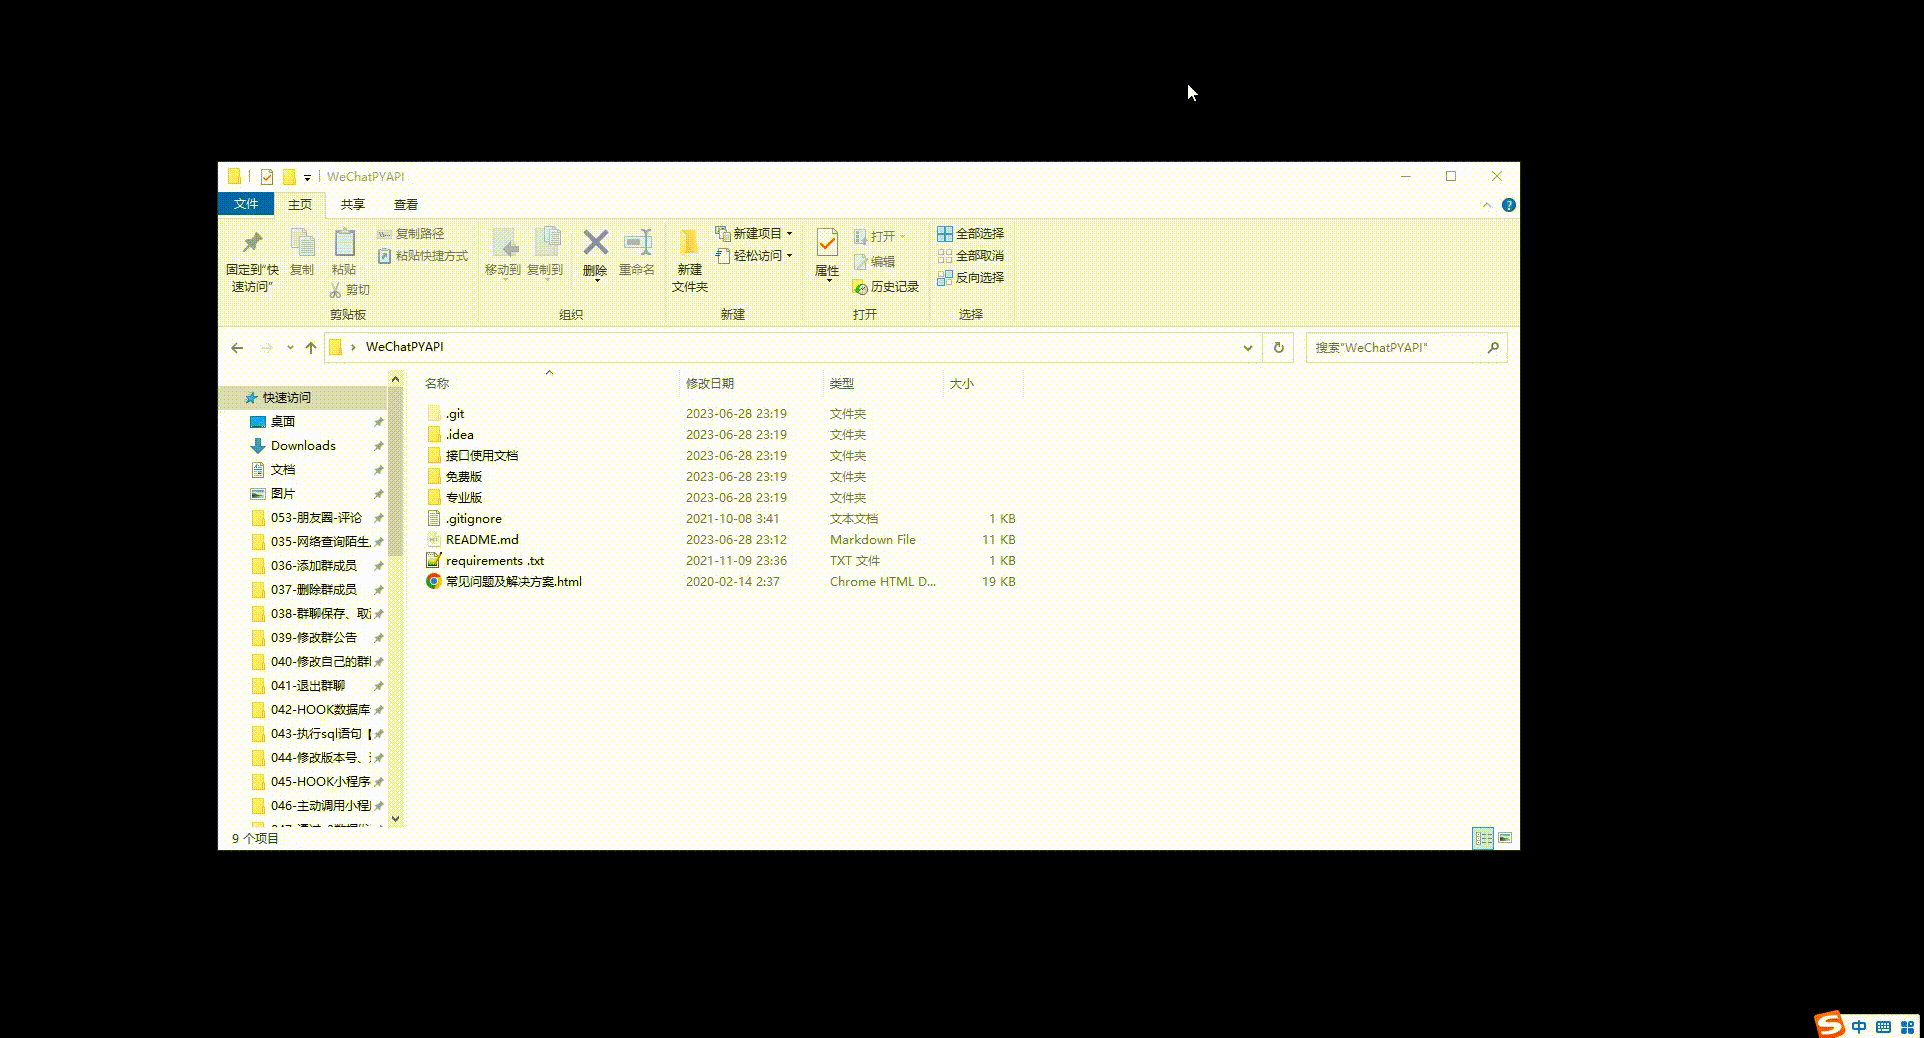This screenshot has height=1038, width=1924.
Task: Click the Rename (重命名) icon
Action: tap(638, 242)
